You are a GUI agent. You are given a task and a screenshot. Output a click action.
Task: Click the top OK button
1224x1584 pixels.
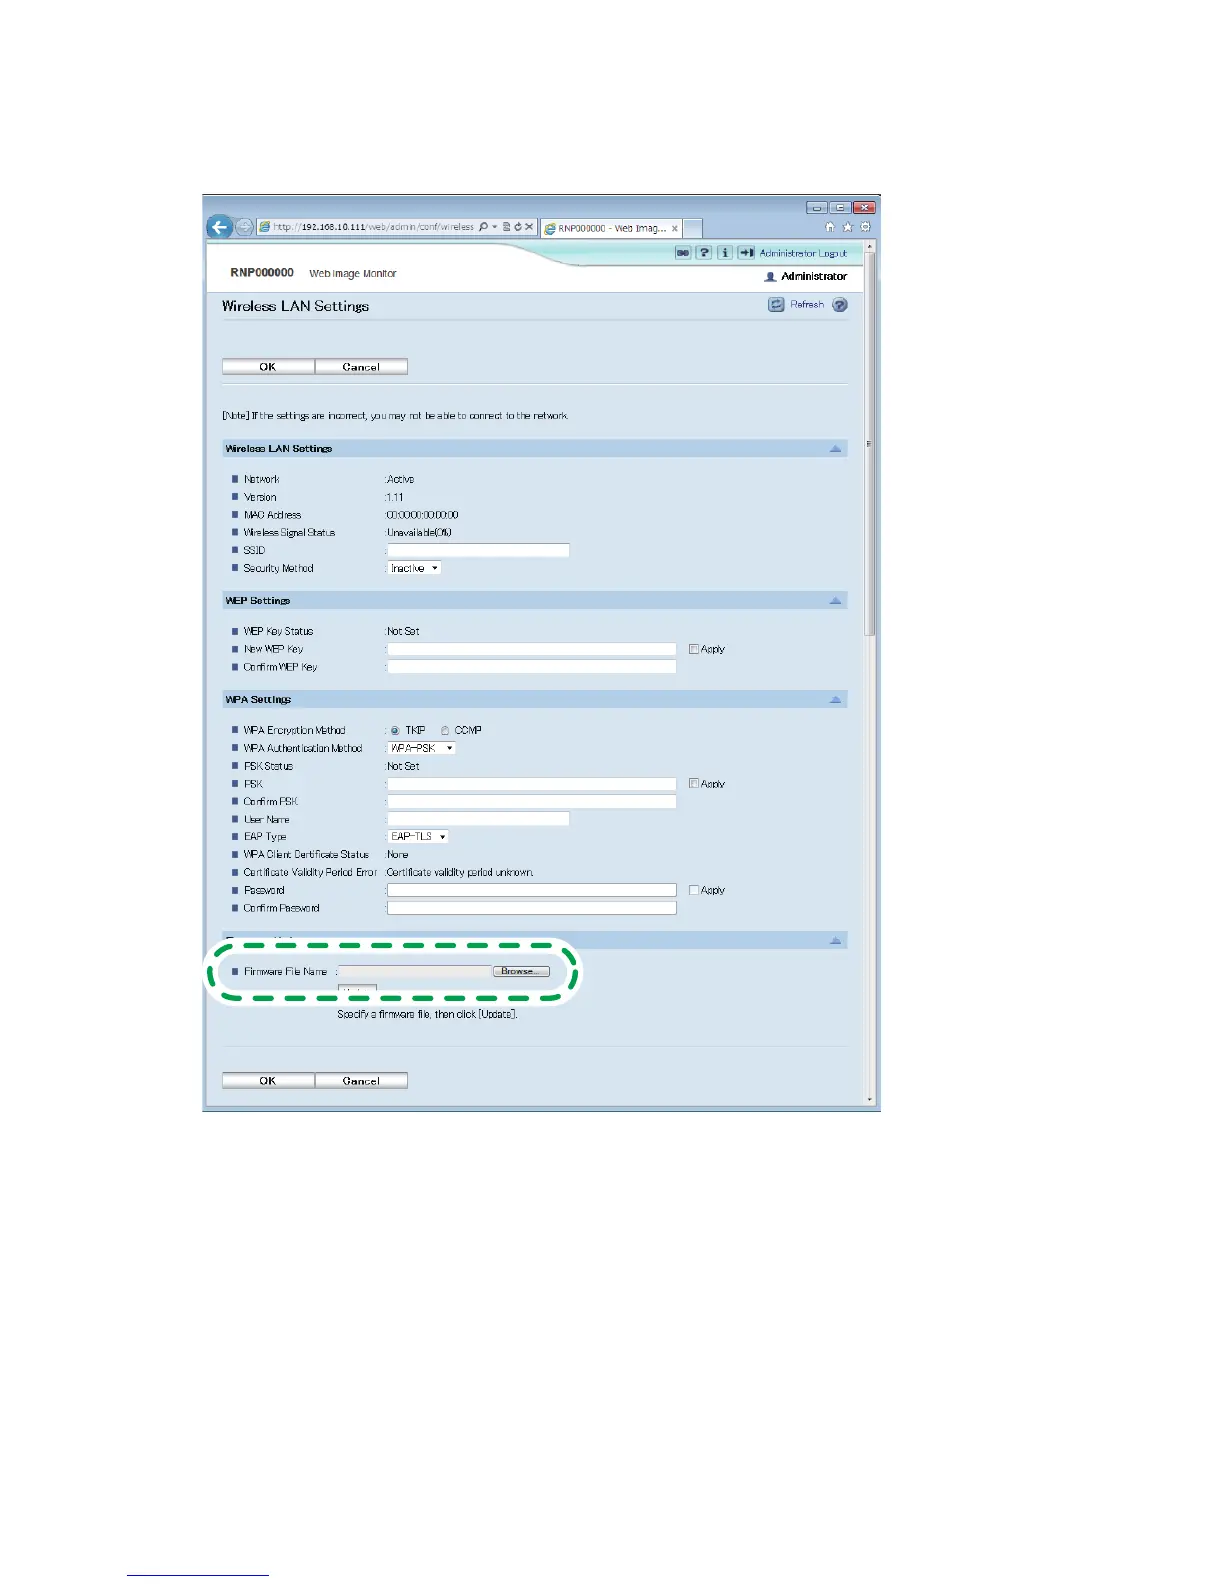click(x=268, y=367)
